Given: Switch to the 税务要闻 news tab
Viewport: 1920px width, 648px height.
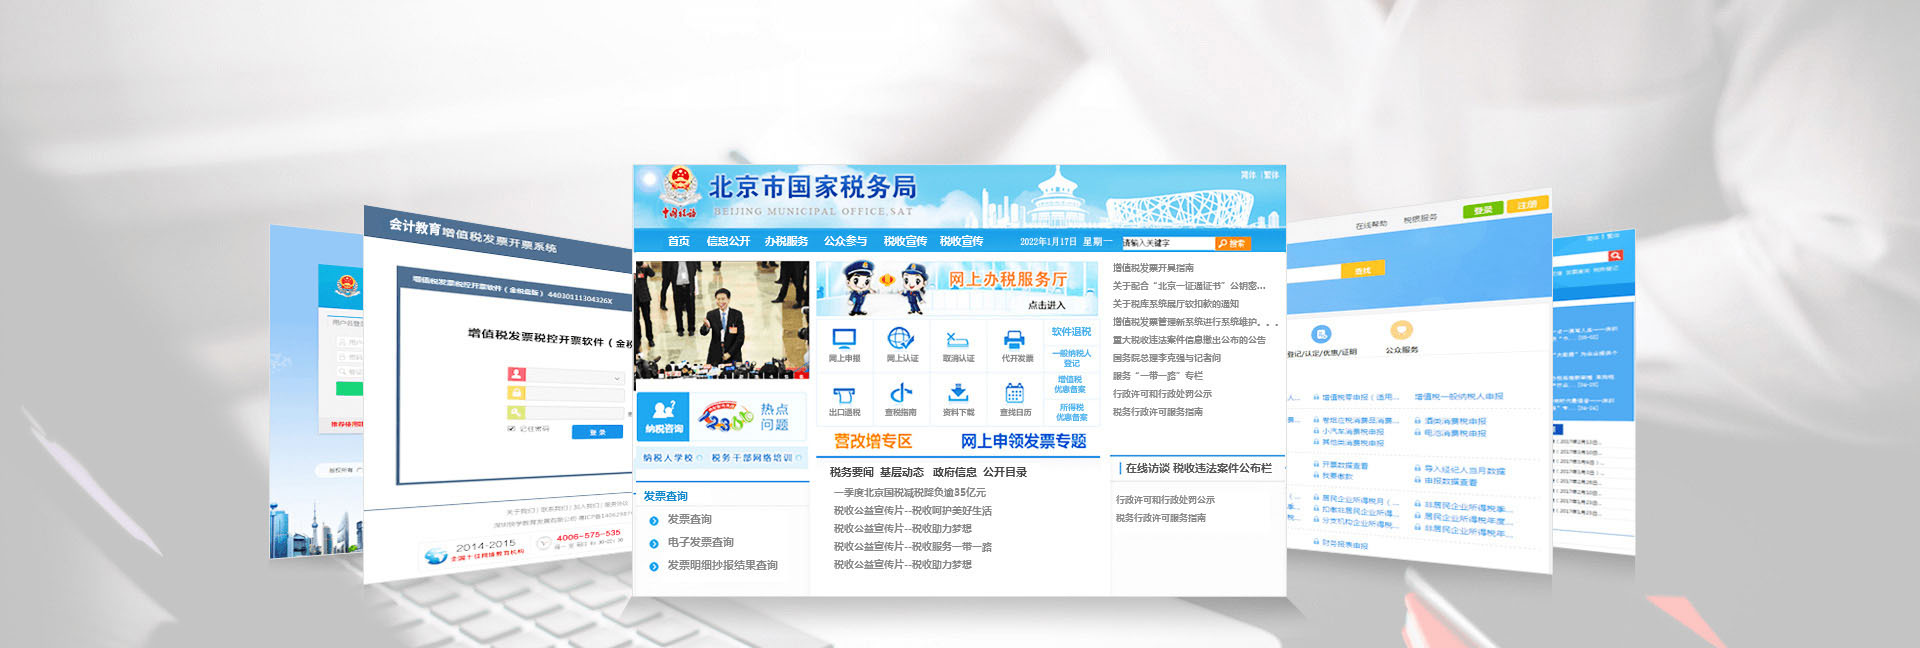Looking at the screenshot, I should tap(851, 472).
